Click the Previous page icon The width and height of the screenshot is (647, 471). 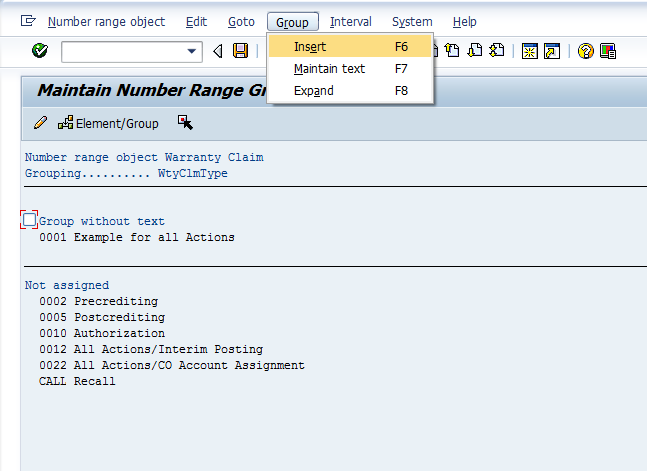(453, 51)
